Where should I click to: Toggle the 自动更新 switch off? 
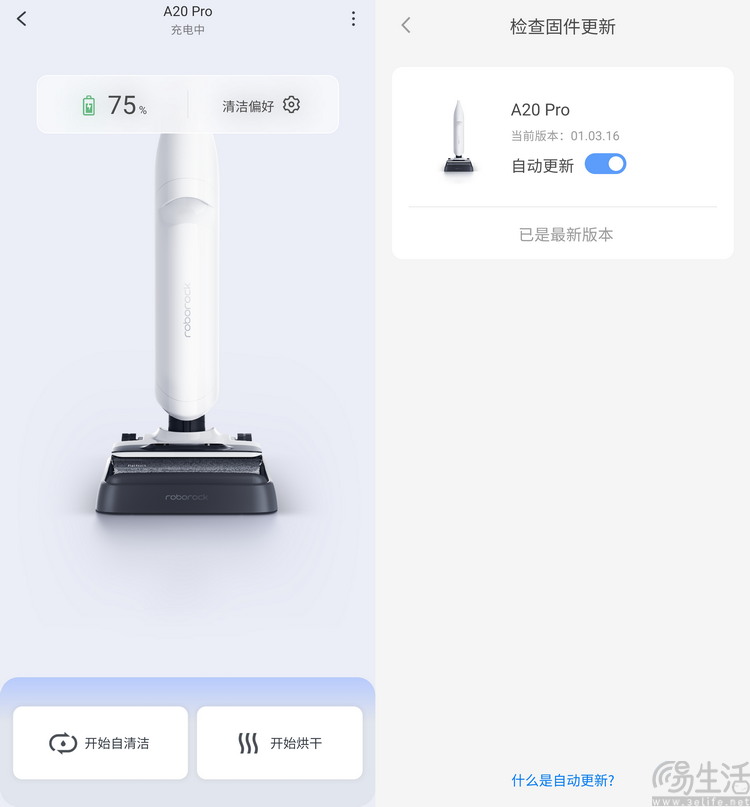coord(605,164)
